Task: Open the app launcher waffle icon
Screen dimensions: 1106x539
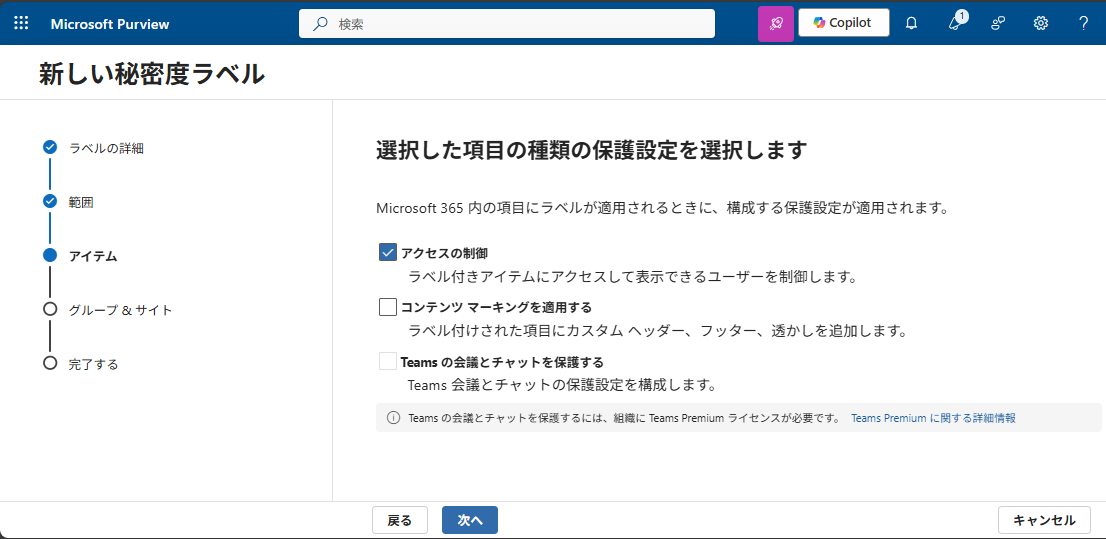Action: pos(21,23)
